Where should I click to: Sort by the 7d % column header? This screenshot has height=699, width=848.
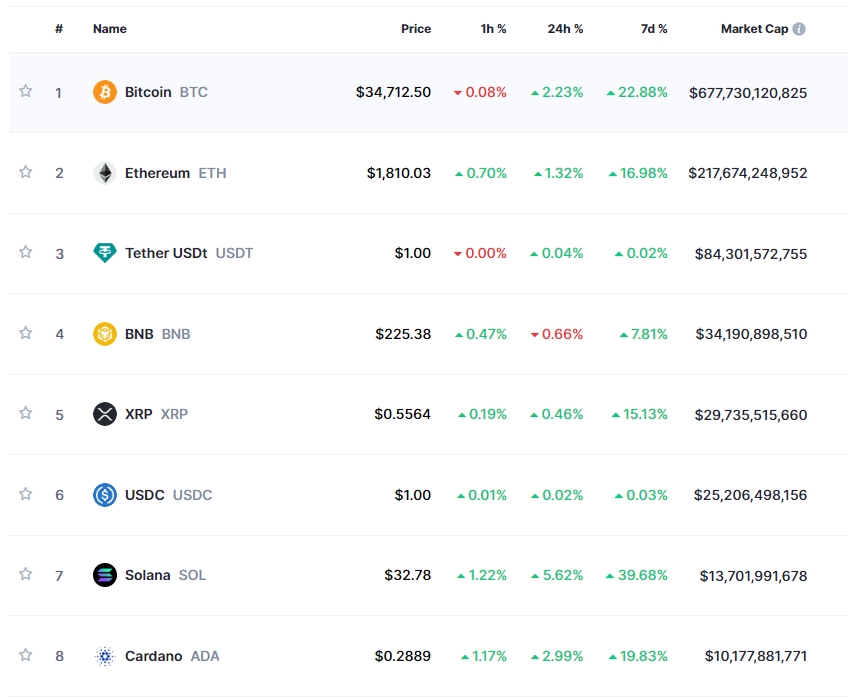[654, 29]
